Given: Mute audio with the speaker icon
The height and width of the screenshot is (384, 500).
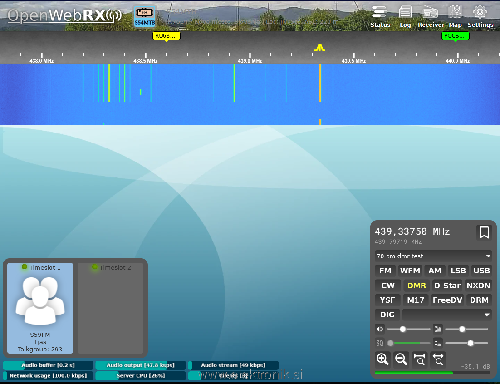Looking at the screenshot, I should (x=380, y=329).
